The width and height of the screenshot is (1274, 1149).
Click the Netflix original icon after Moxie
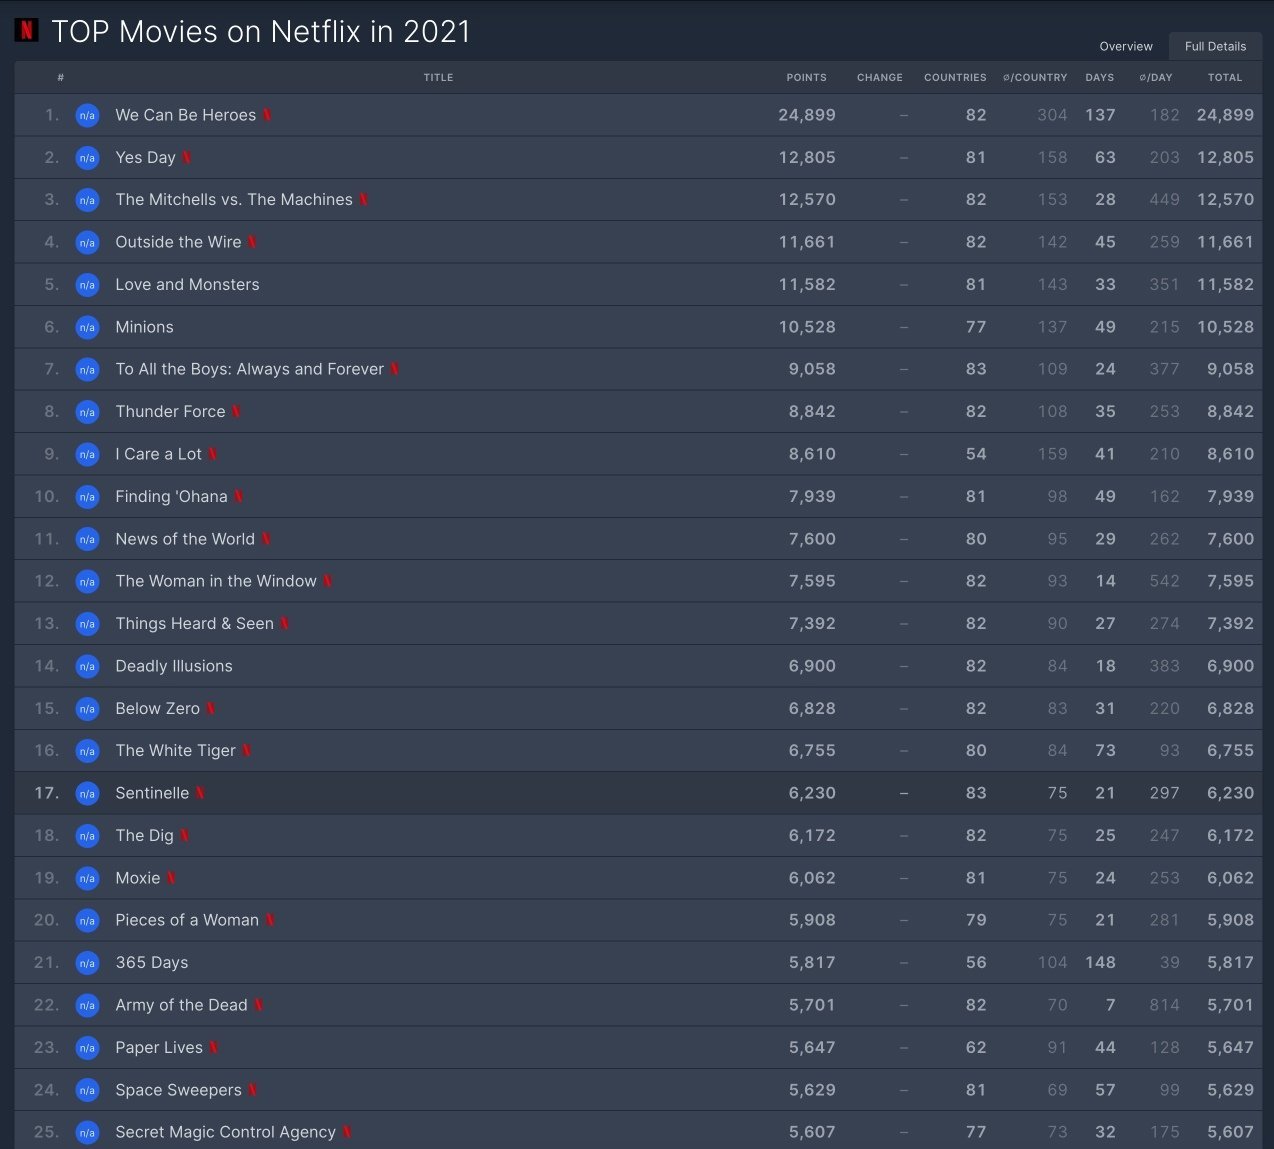pos(171,878)
